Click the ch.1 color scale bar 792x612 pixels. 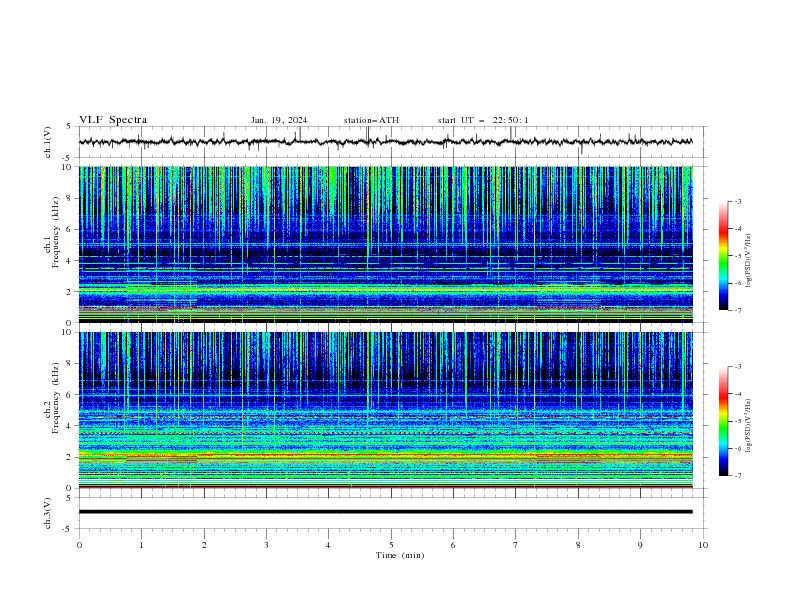click(723, 256)
